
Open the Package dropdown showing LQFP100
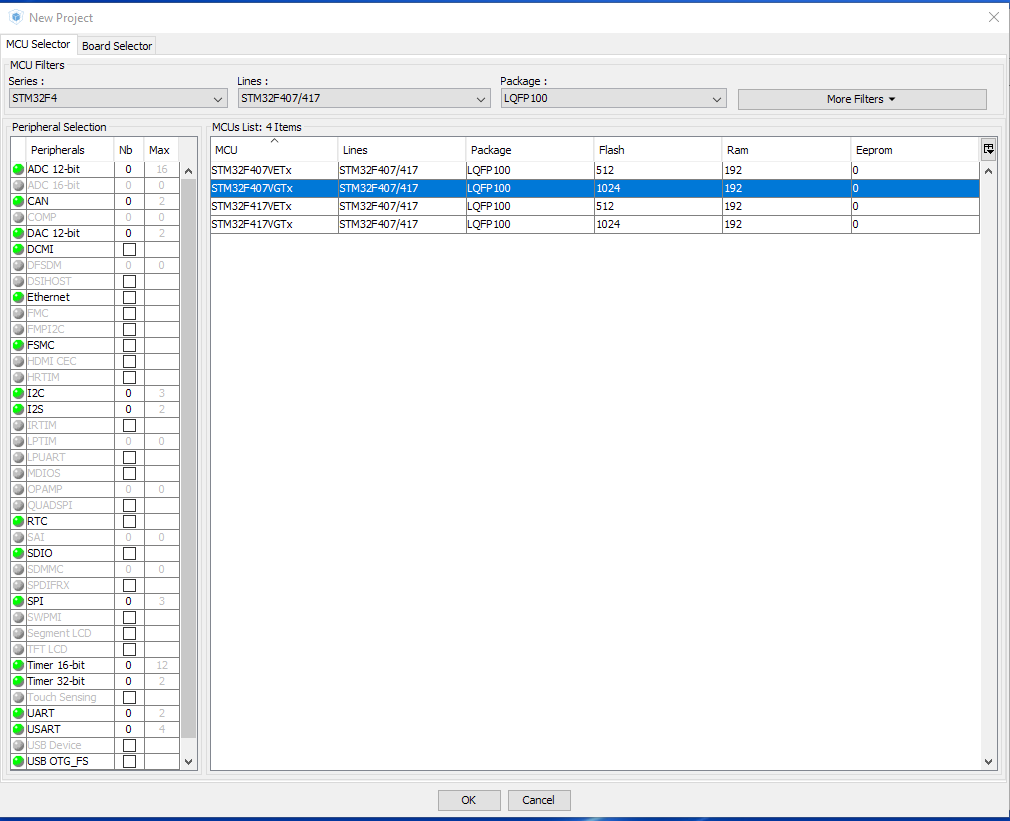coord(613,99)
